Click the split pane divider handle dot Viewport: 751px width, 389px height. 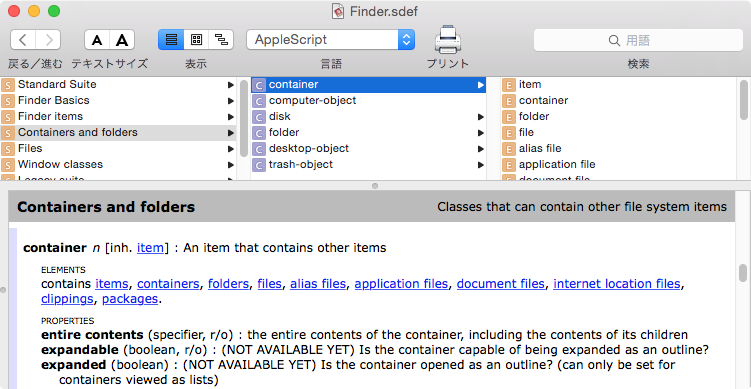[375, 185]
